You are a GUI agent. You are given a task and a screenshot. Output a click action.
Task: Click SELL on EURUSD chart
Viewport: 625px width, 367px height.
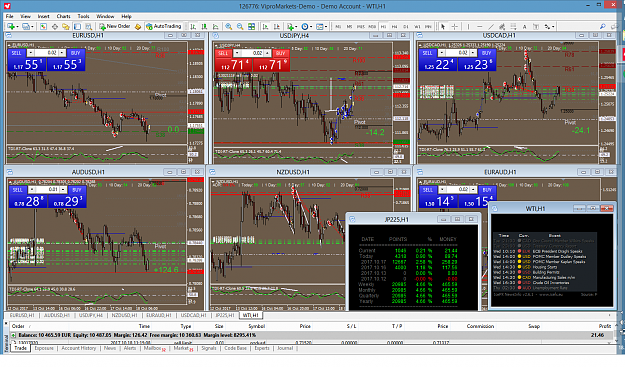(16, 53)
